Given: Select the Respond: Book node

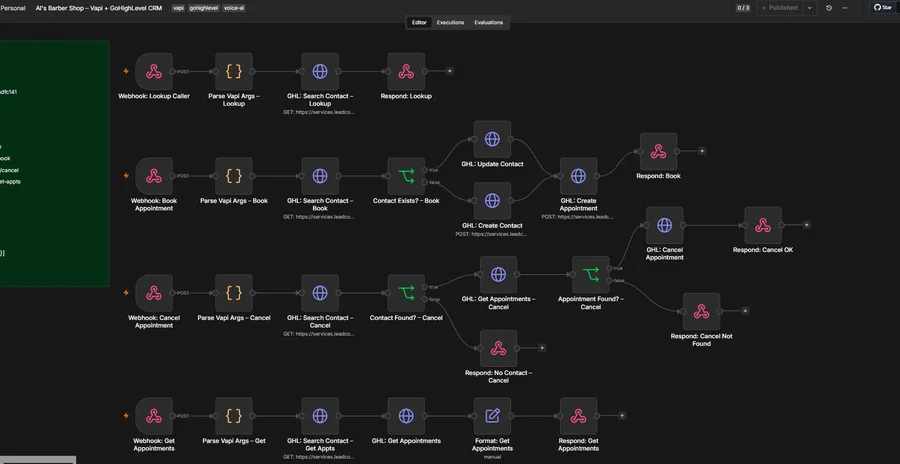Looking at the screenshot, I should 658,151.
